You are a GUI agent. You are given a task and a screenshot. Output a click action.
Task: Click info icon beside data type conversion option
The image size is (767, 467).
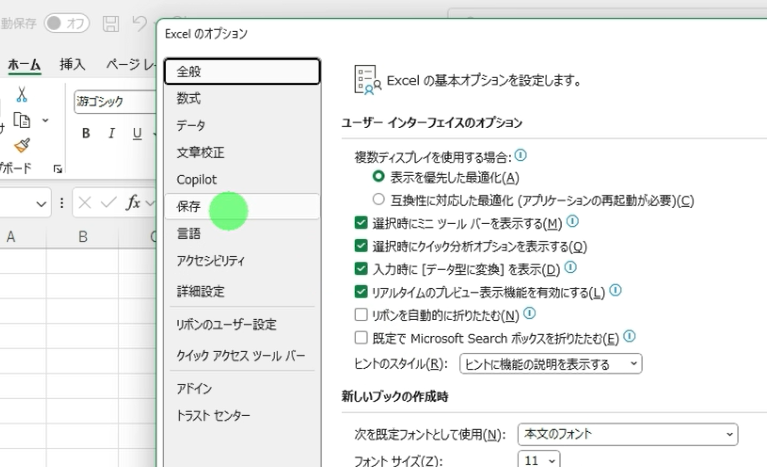point(570,267)
